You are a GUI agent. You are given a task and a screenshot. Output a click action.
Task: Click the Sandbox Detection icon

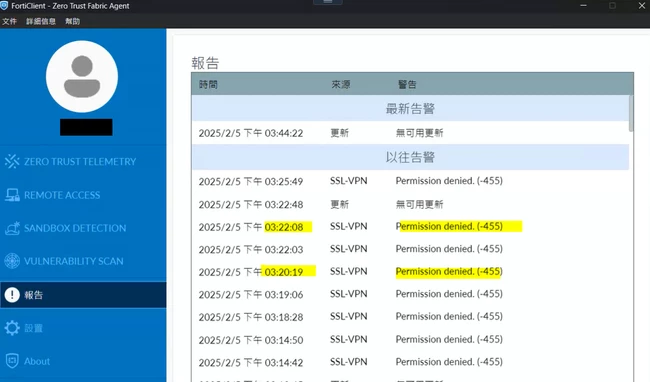(12, 228)
